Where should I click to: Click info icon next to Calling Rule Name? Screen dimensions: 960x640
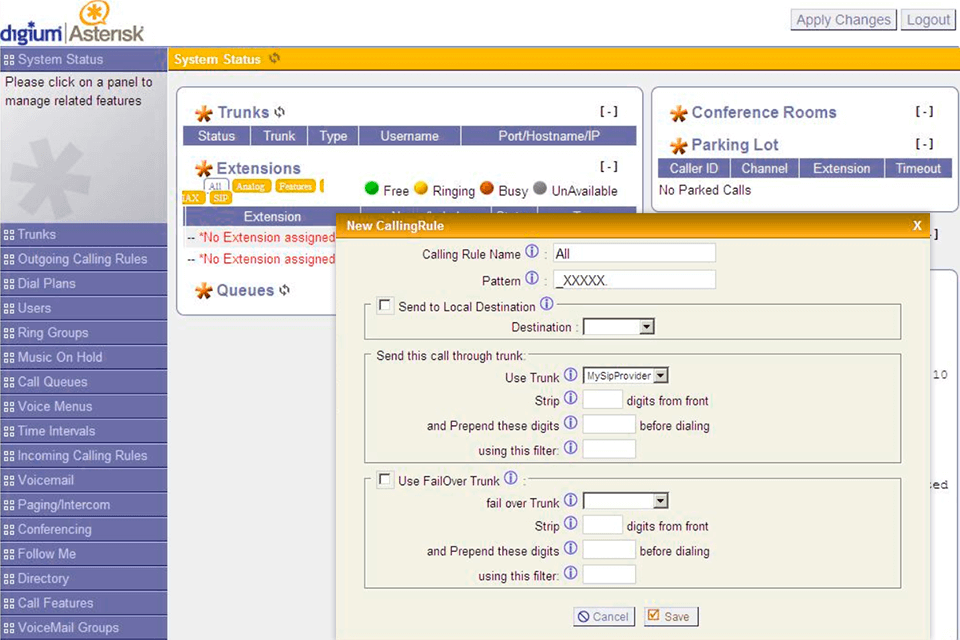click(532, 253)
